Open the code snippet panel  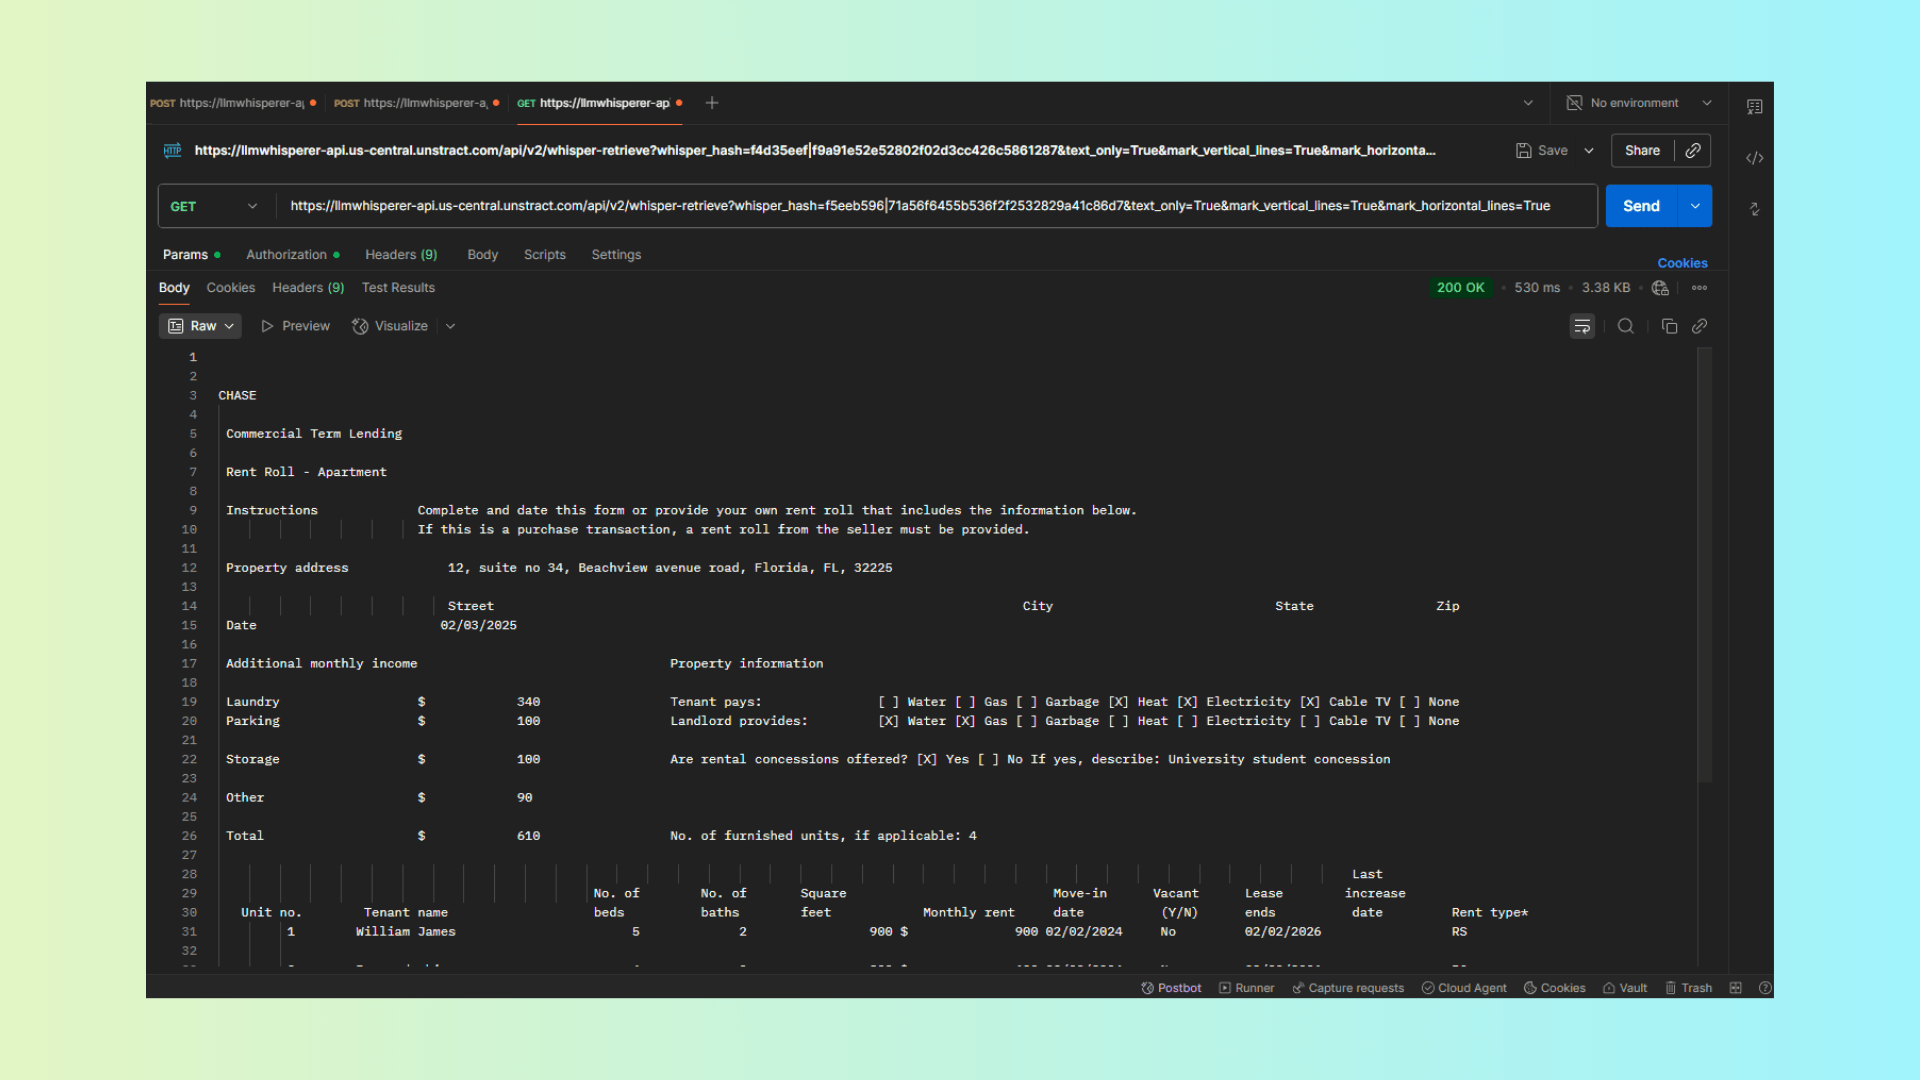tap(1755, 158)
